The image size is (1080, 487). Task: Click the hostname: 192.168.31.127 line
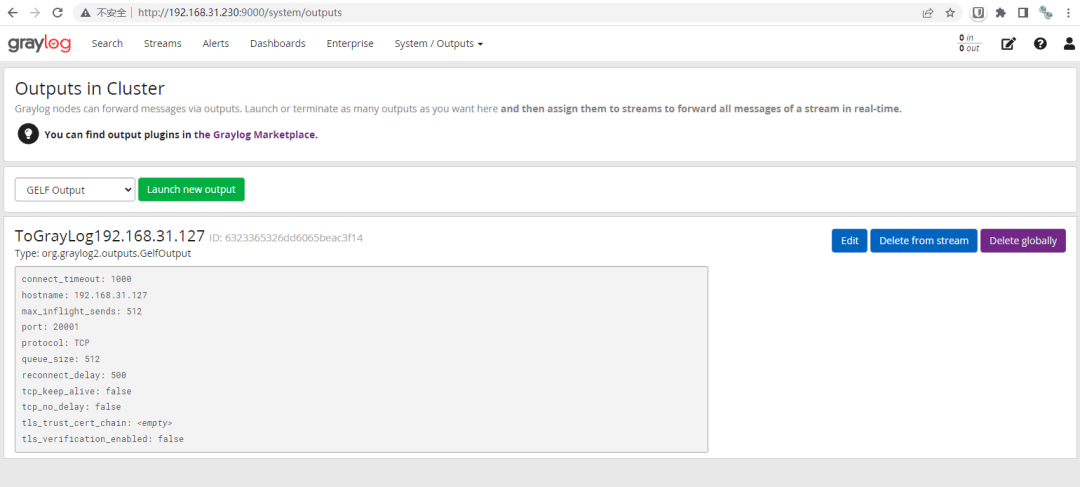coord(85,295)
